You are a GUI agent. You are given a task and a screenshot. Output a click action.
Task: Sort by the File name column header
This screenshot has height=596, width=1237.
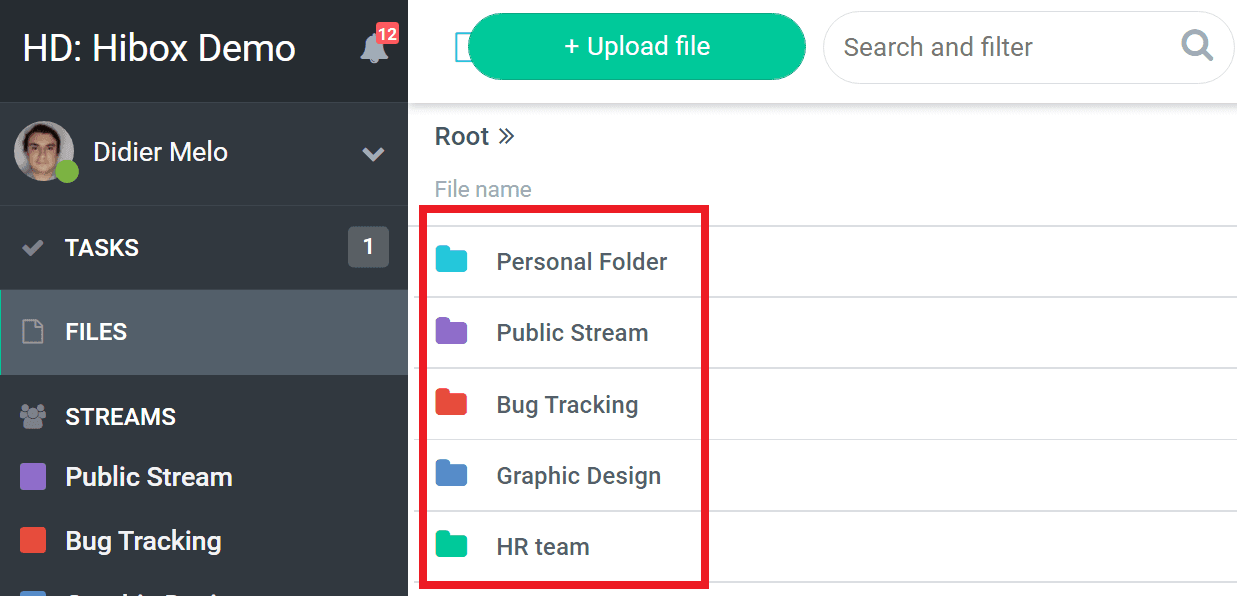[x=483, y=189]
